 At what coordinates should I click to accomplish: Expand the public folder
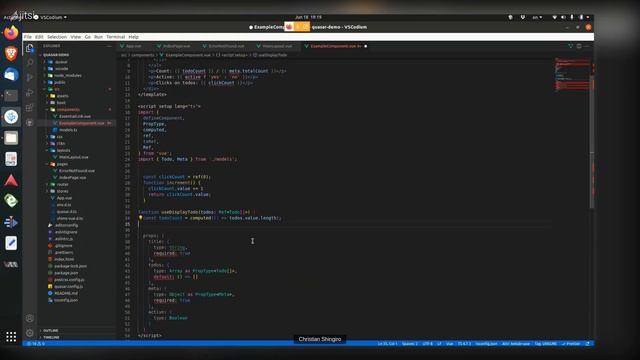click(x=60, y=82)
